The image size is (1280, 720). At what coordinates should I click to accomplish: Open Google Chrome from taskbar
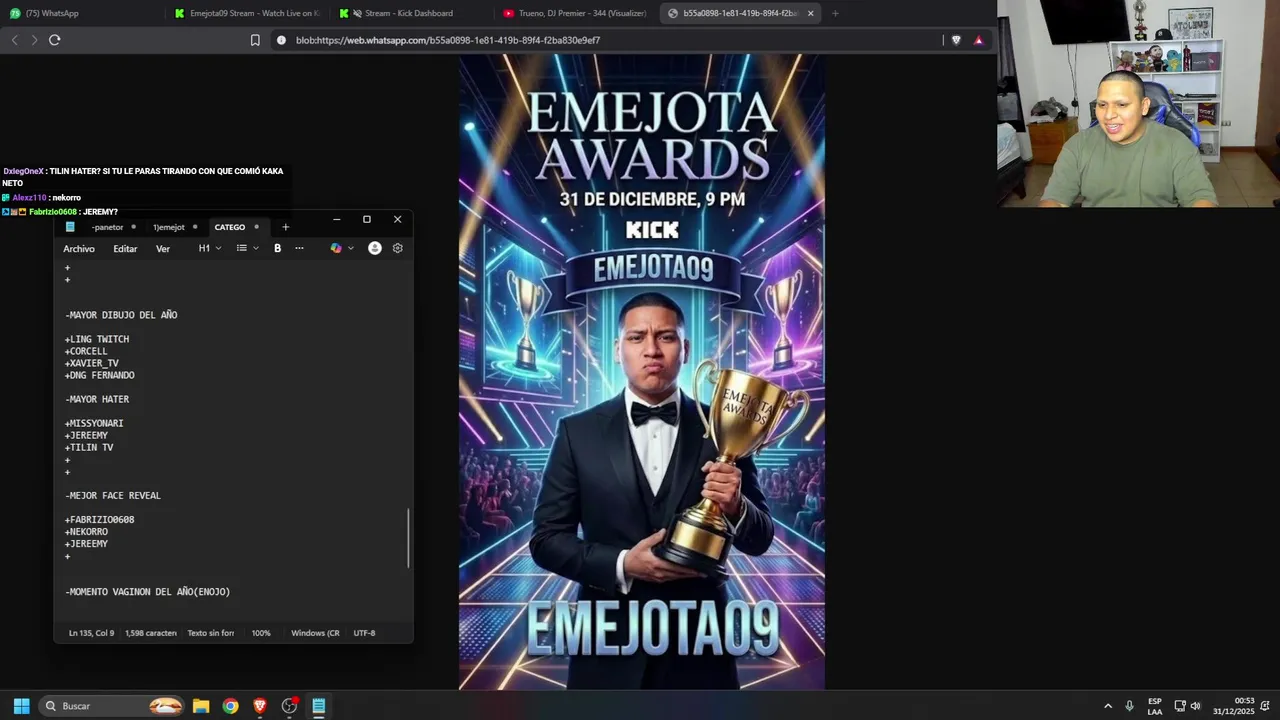[x=231, y=706]
